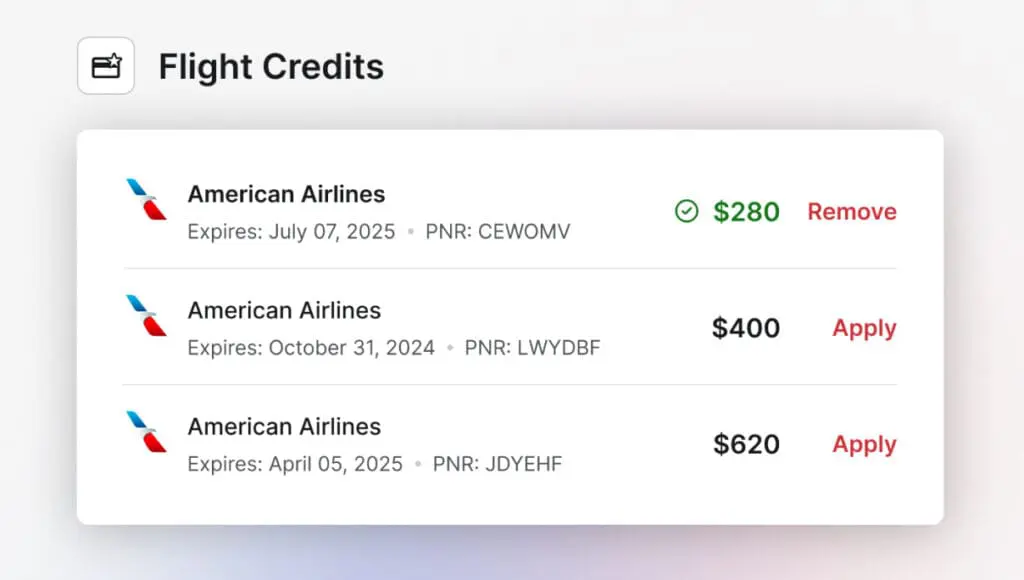
Task: Click the Expires: July 07, 2025 text
Action: pos(291,232)
